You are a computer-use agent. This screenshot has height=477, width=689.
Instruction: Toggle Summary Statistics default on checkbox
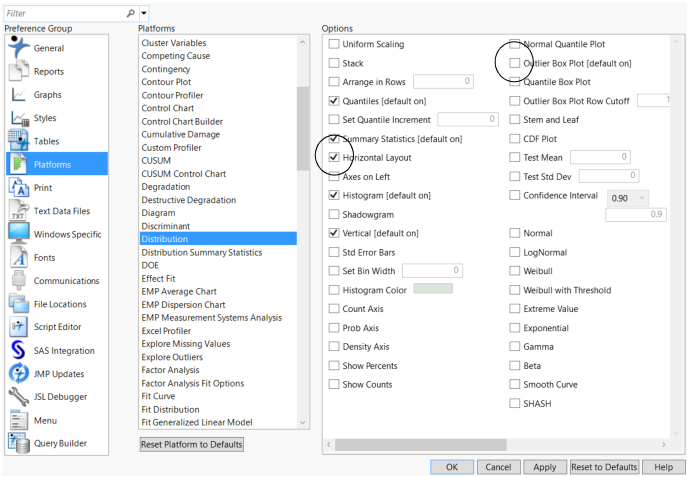pyautogui.click(x=334, y=139)
